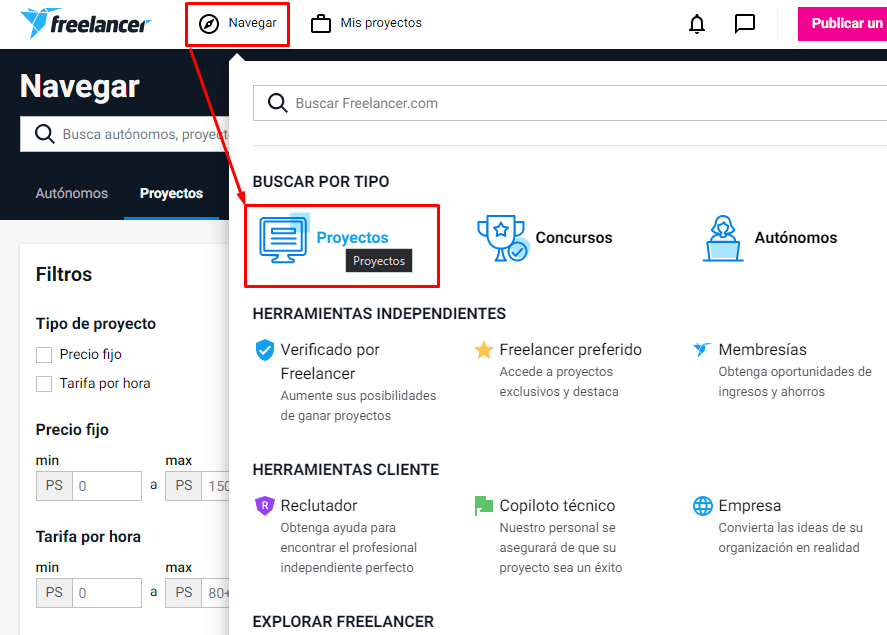Screen dimensions: 887x635
Task: Focus the Busca autónomos, proyectos search box
Action: click(x=124, y=134)
